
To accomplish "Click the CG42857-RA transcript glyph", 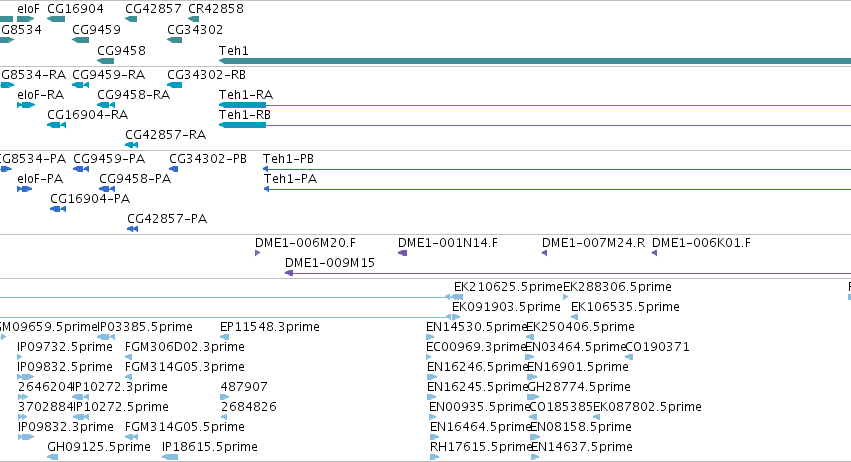I will (x=131, y=145).
